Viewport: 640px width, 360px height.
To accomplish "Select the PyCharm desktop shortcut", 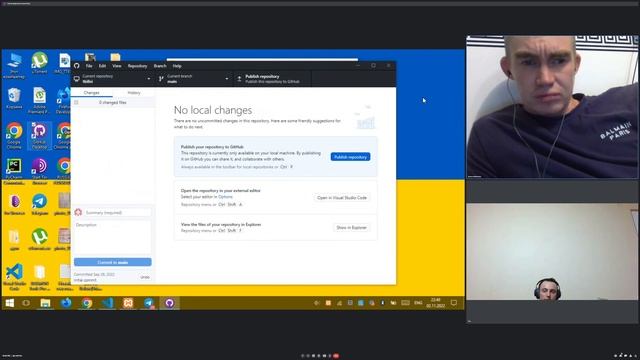I will (x=14, y=171).
